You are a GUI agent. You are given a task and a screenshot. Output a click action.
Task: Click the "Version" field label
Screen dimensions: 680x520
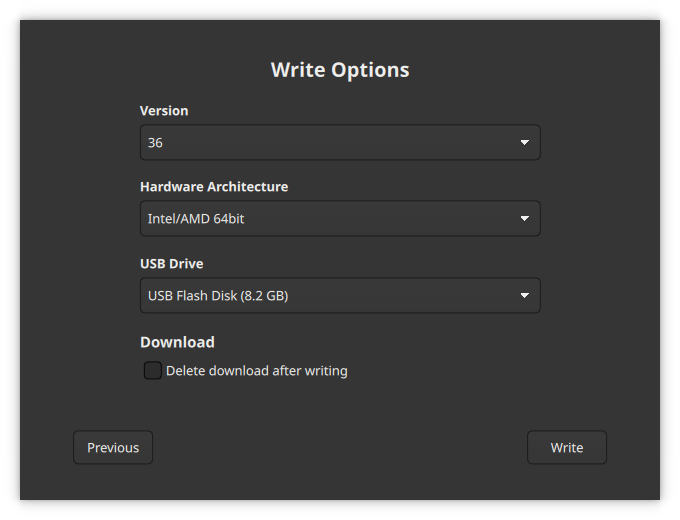click(x=164, y=111)
